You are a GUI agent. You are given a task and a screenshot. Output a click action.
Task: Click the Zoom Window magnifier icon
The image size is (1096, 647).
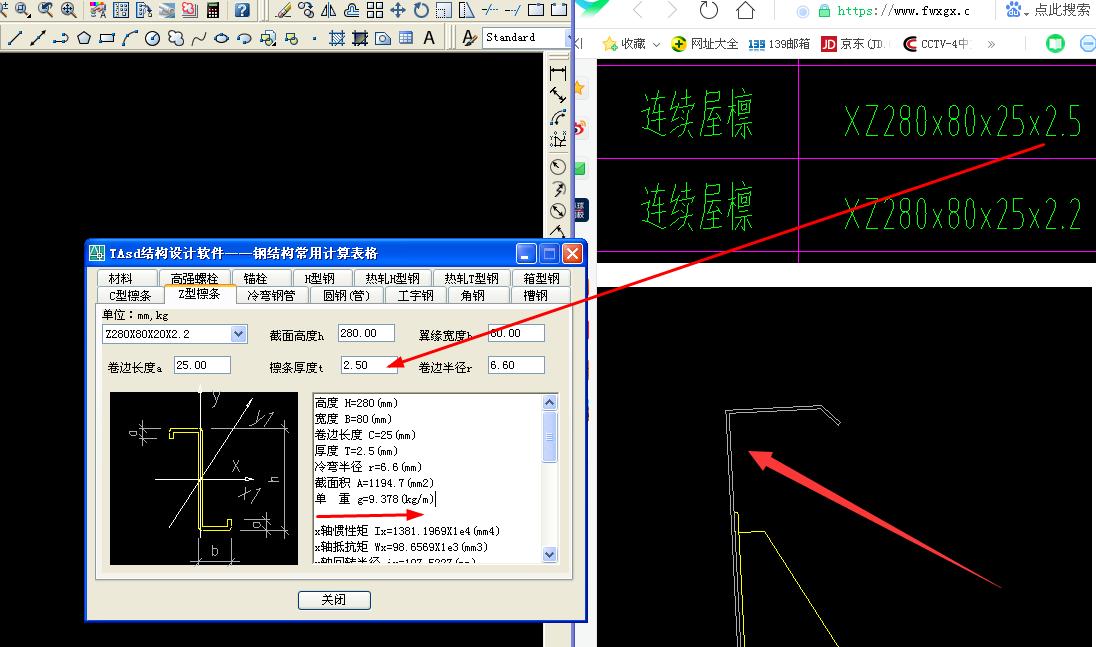point(23,10)
